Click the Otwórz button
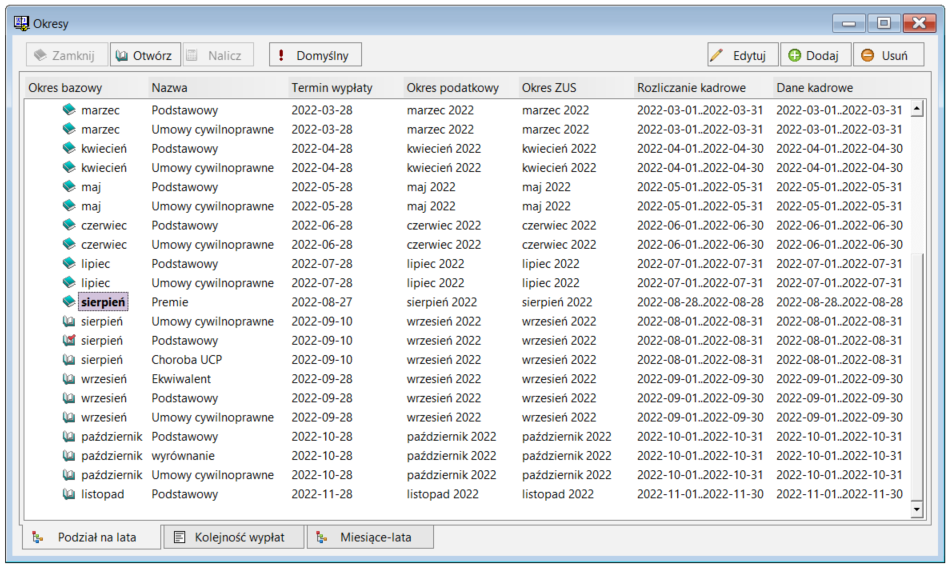 (x=145, y=55)
